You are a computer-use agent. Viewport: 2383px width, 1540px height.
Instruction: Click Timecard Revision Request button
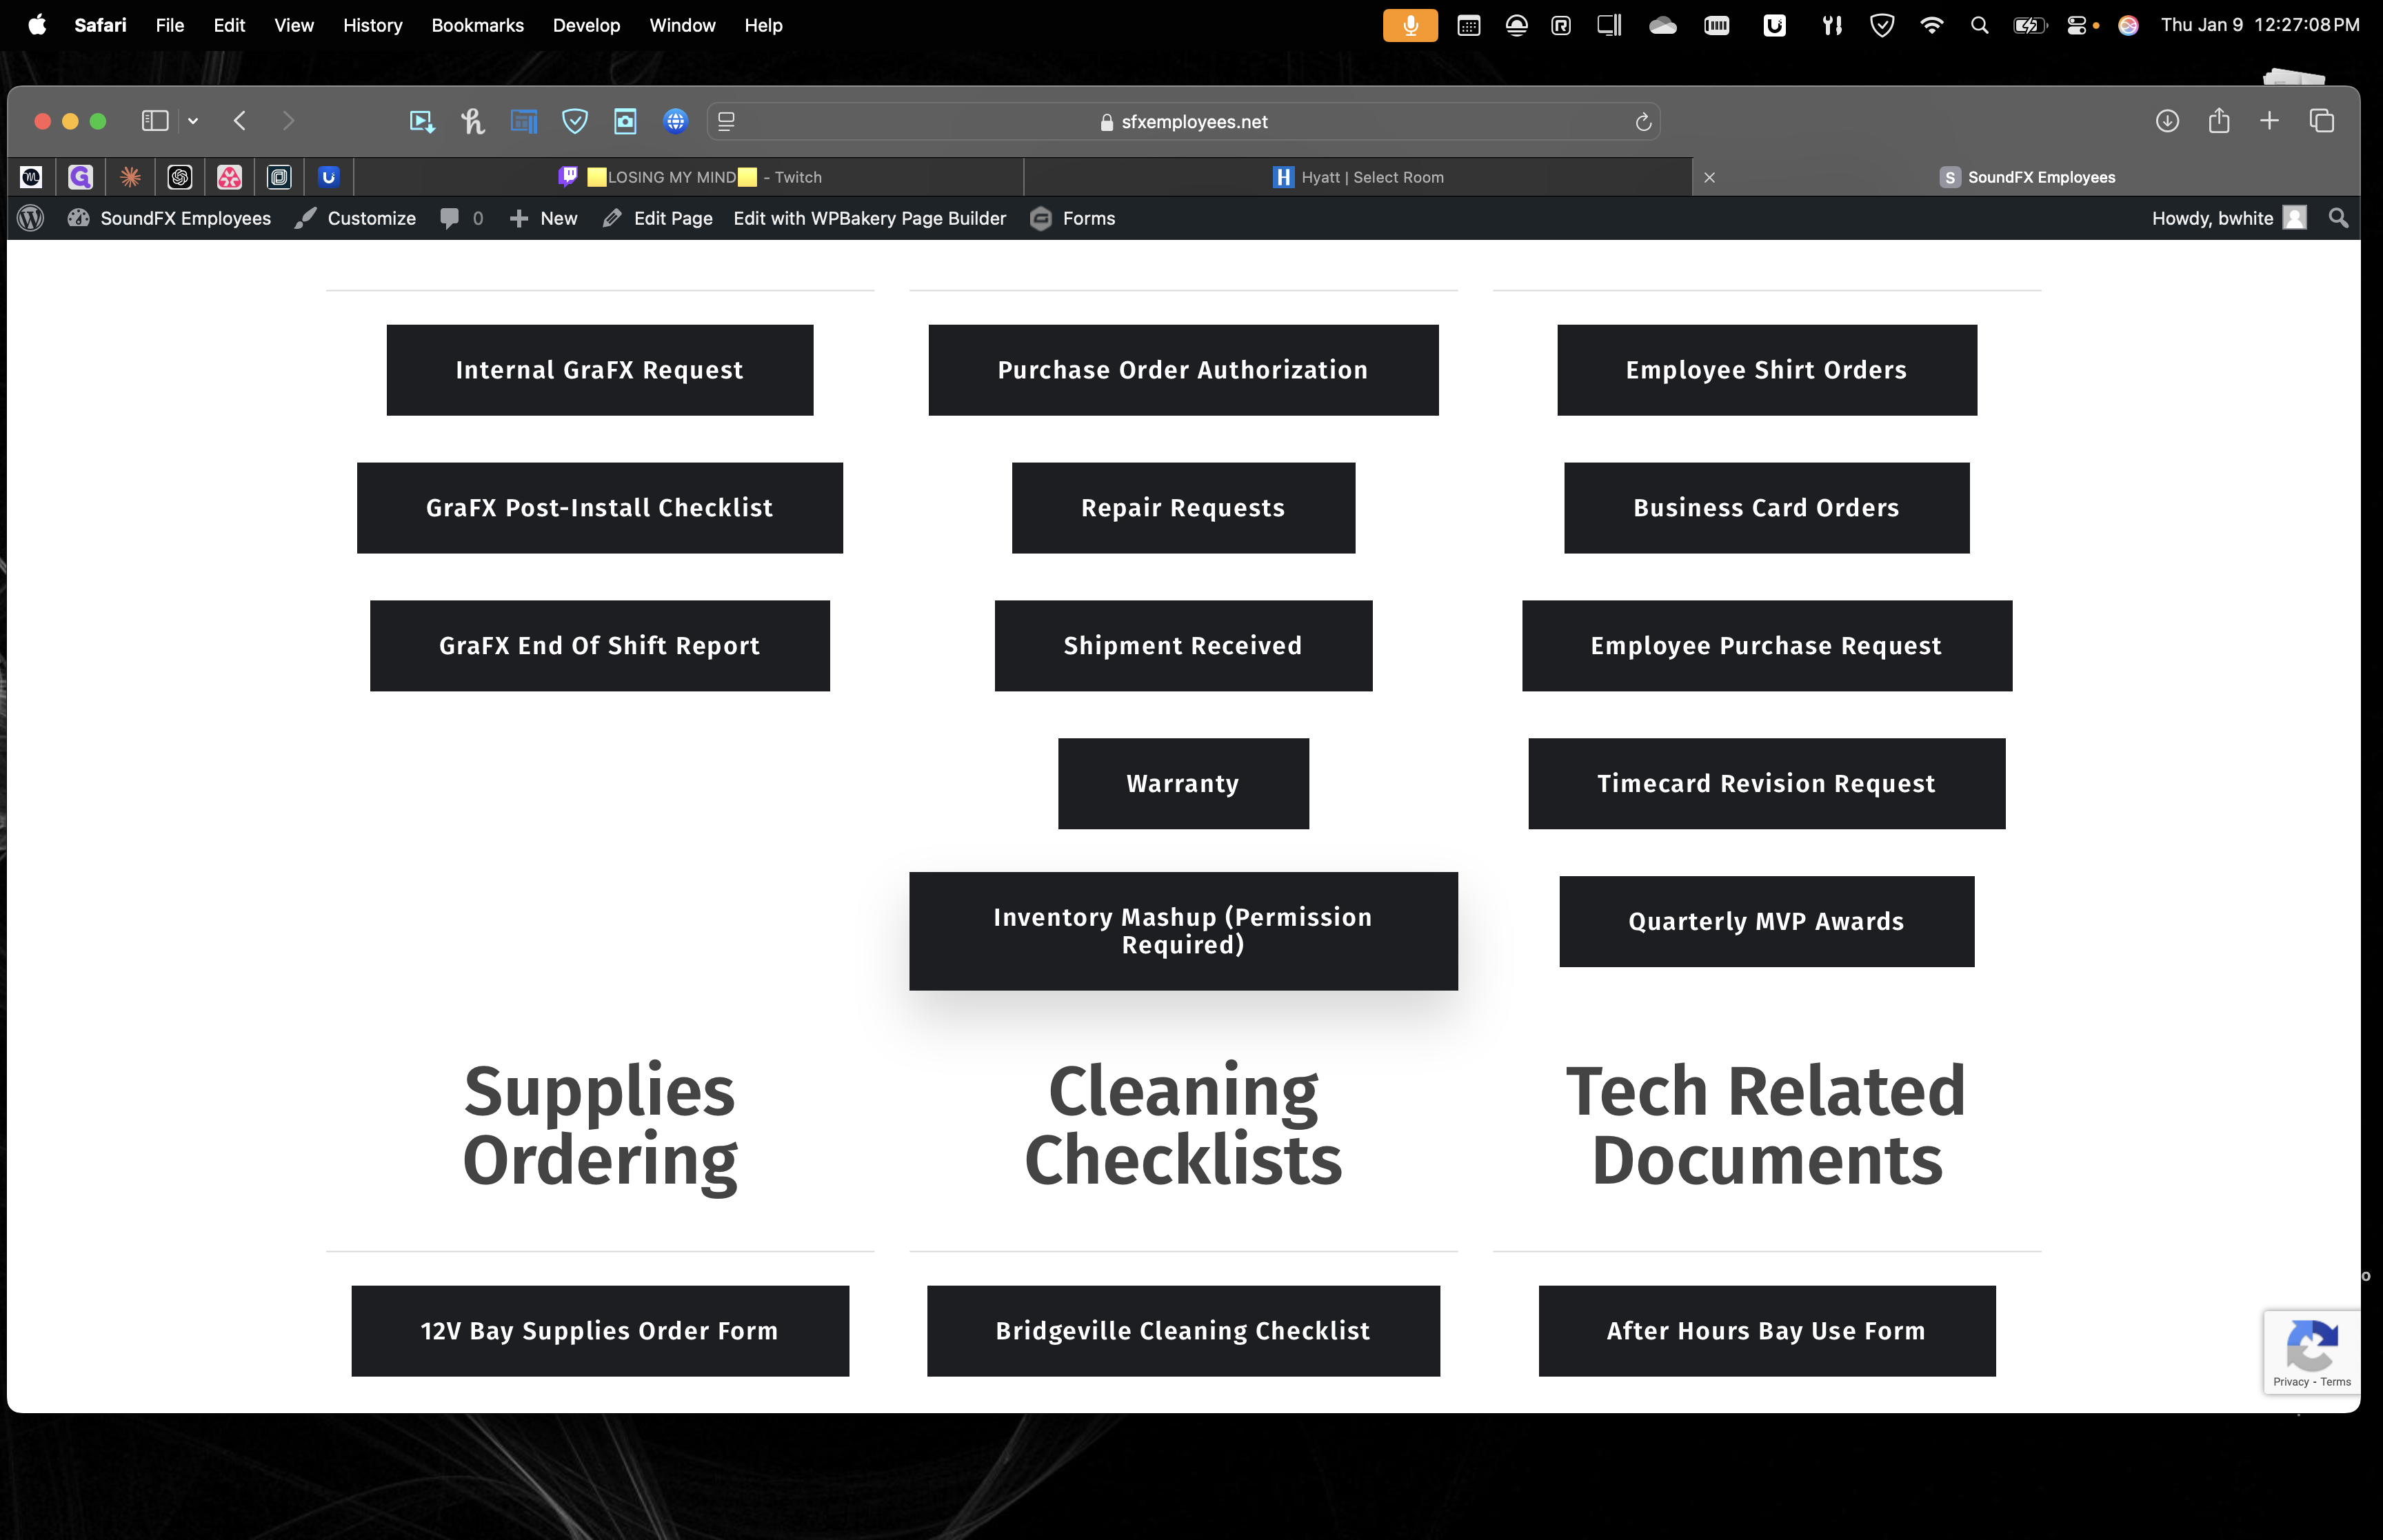(1767, 784)
